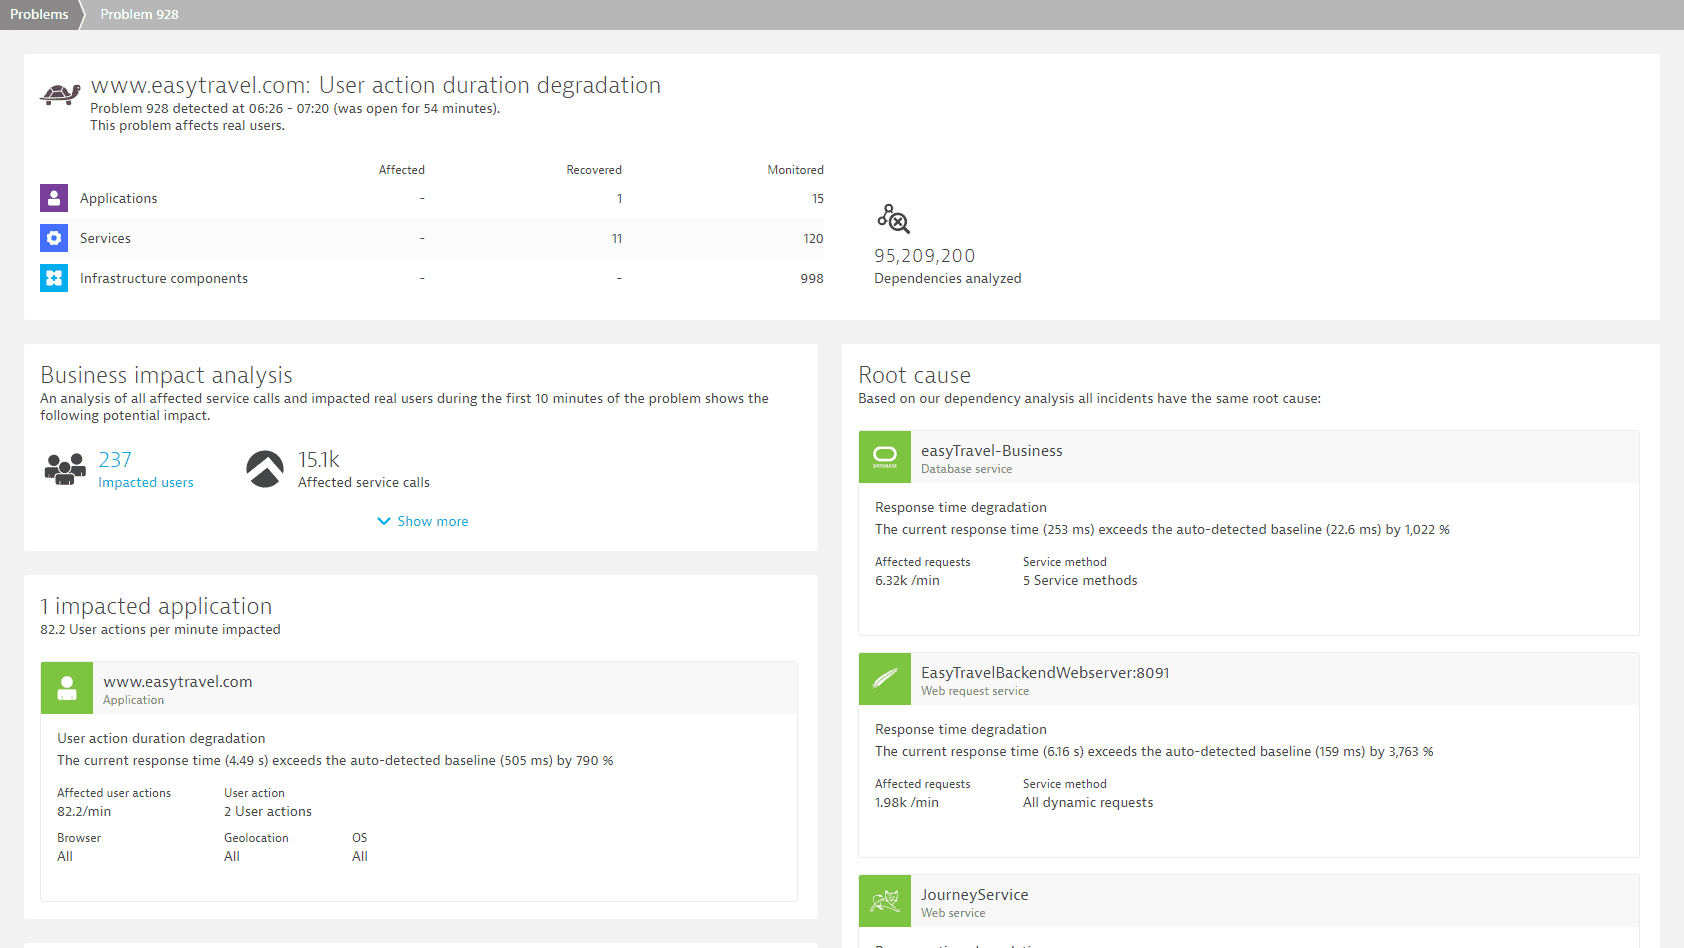Click the Recovered column header
The image size is (1684, 948).
[594, 170]
